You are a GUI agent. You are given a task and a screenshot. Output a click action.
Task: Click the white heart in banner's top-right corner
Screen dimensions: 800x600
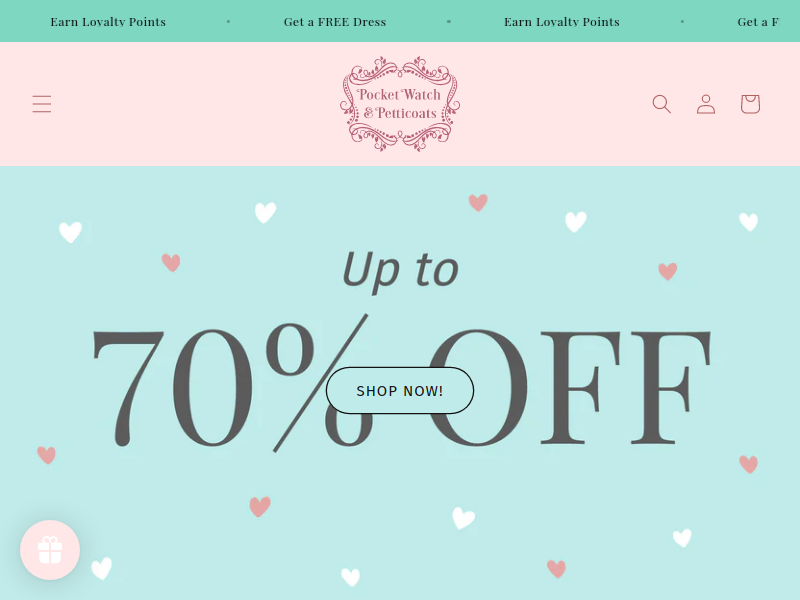coord(748,222)
